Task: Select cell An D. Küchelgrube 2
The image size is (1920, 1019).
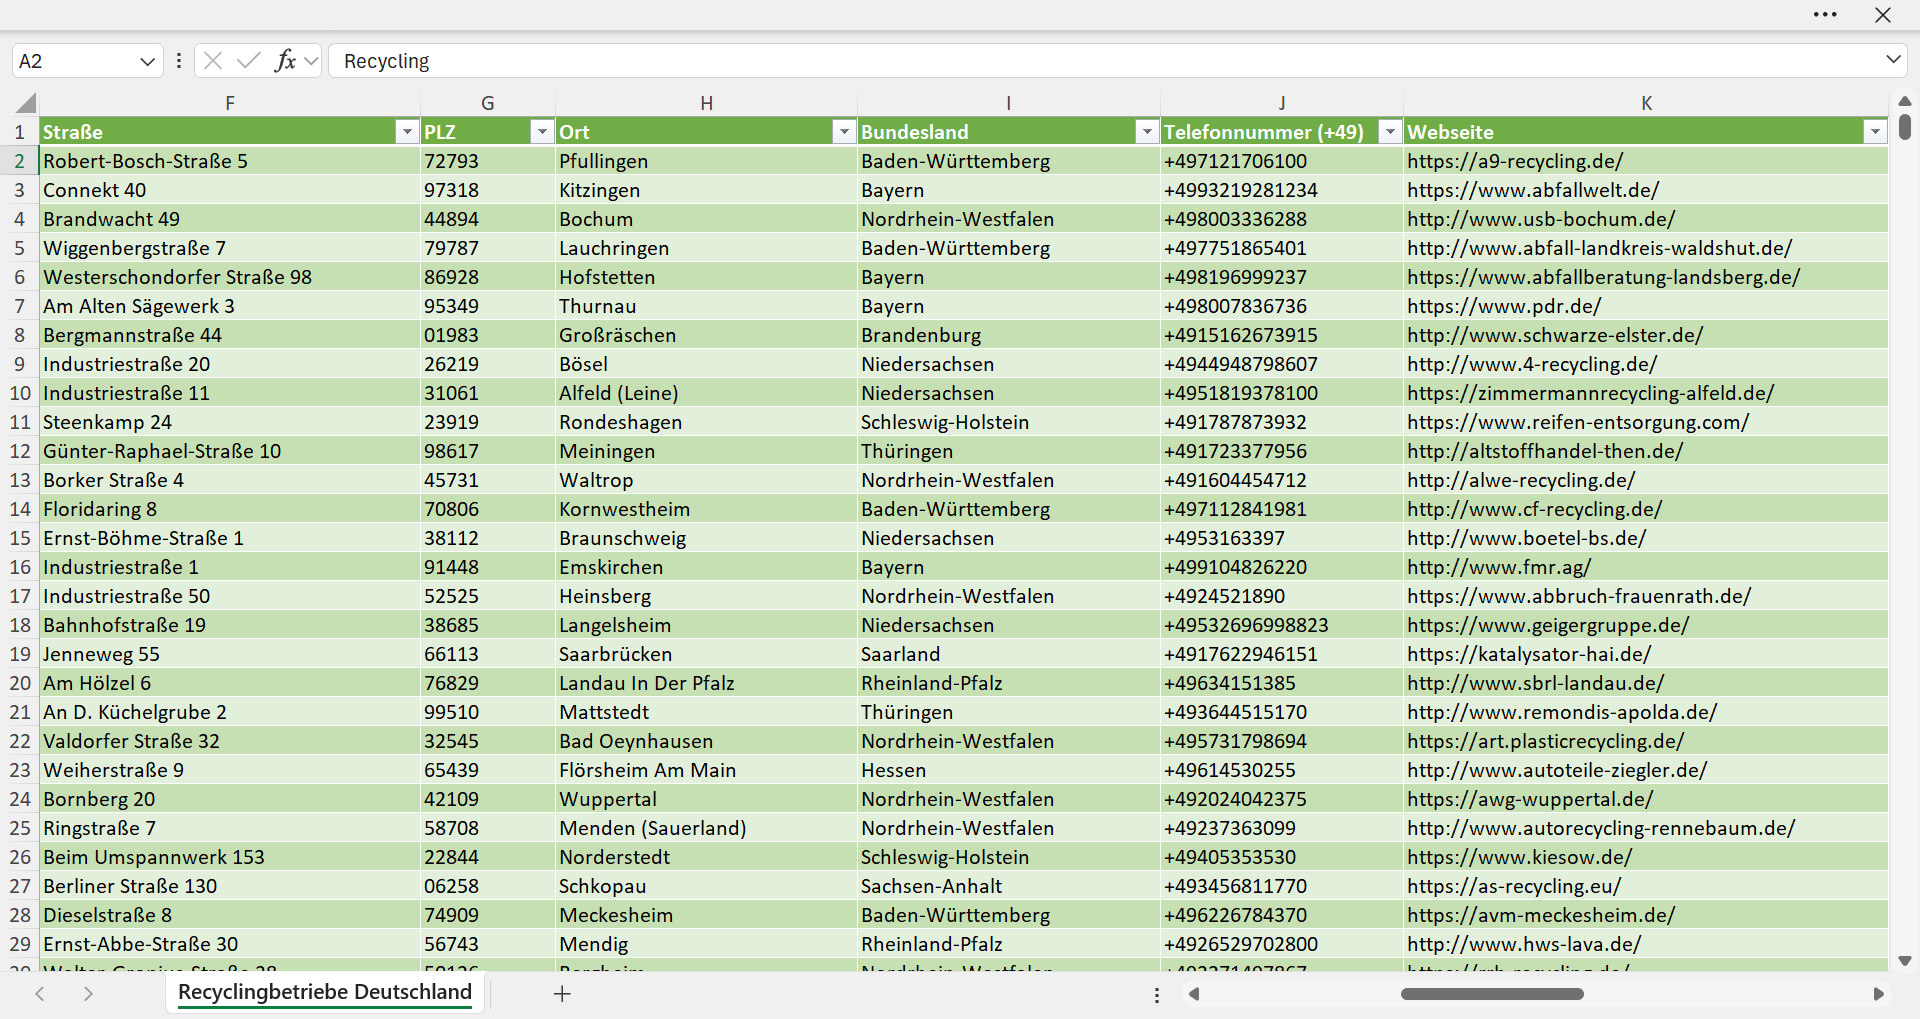Action: pyautogui.click(x=230, y=712)
